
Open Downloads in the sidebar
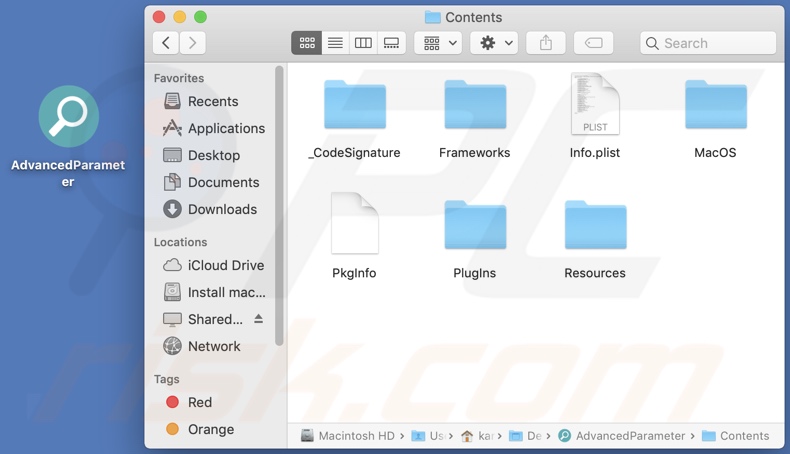(x=210, y=209)
